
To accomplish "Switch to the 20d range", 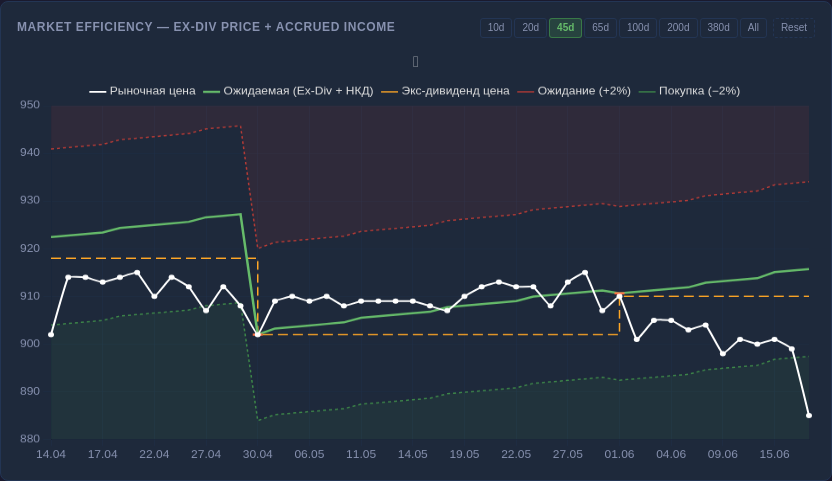I will point(530,28).
